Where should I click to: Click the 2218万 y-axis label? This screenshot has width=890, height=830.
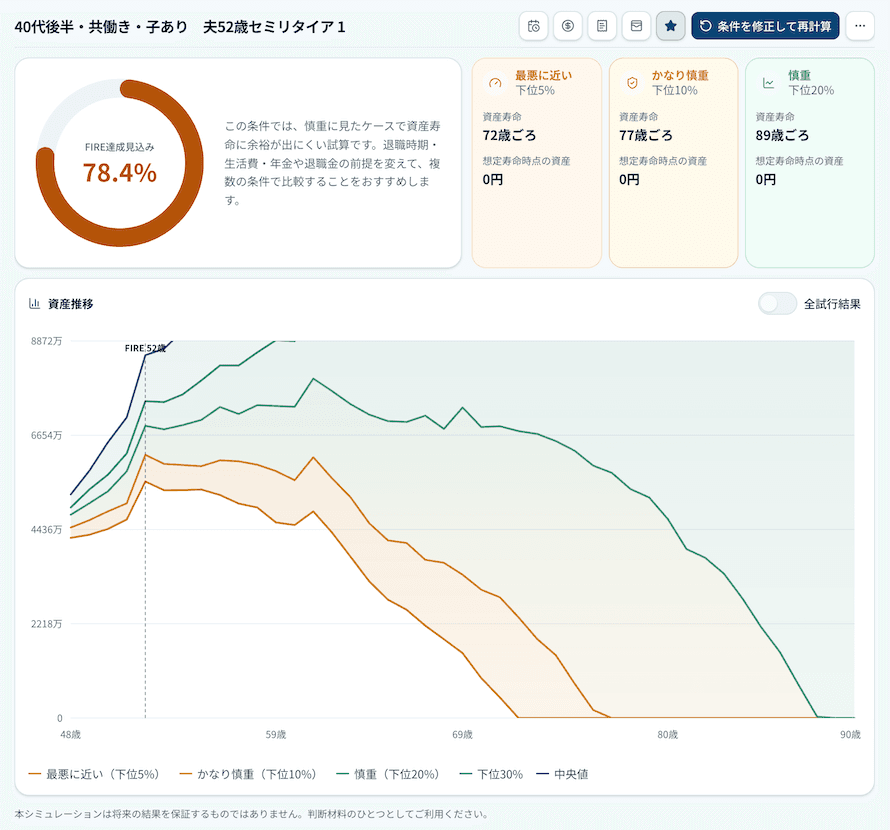[47, 624]
